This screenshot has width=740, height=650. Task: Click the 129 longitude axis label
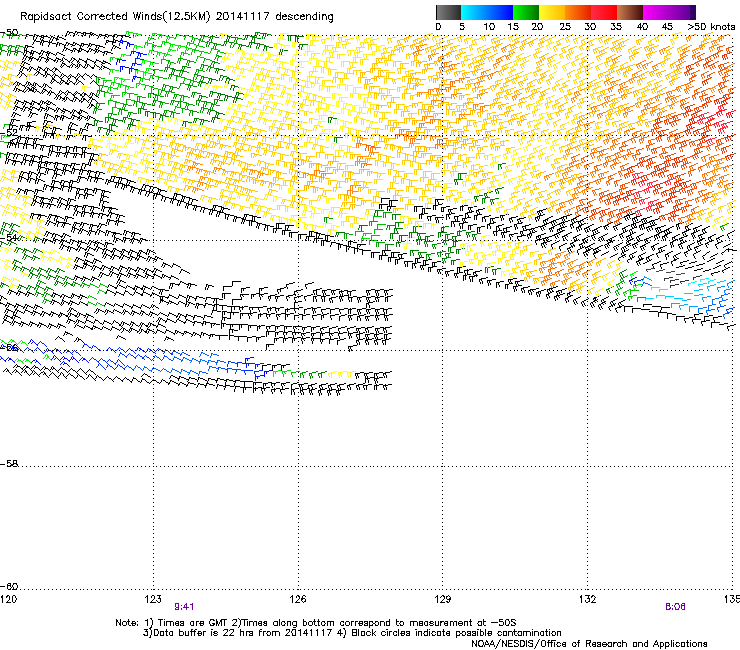(x=443, y=599)
